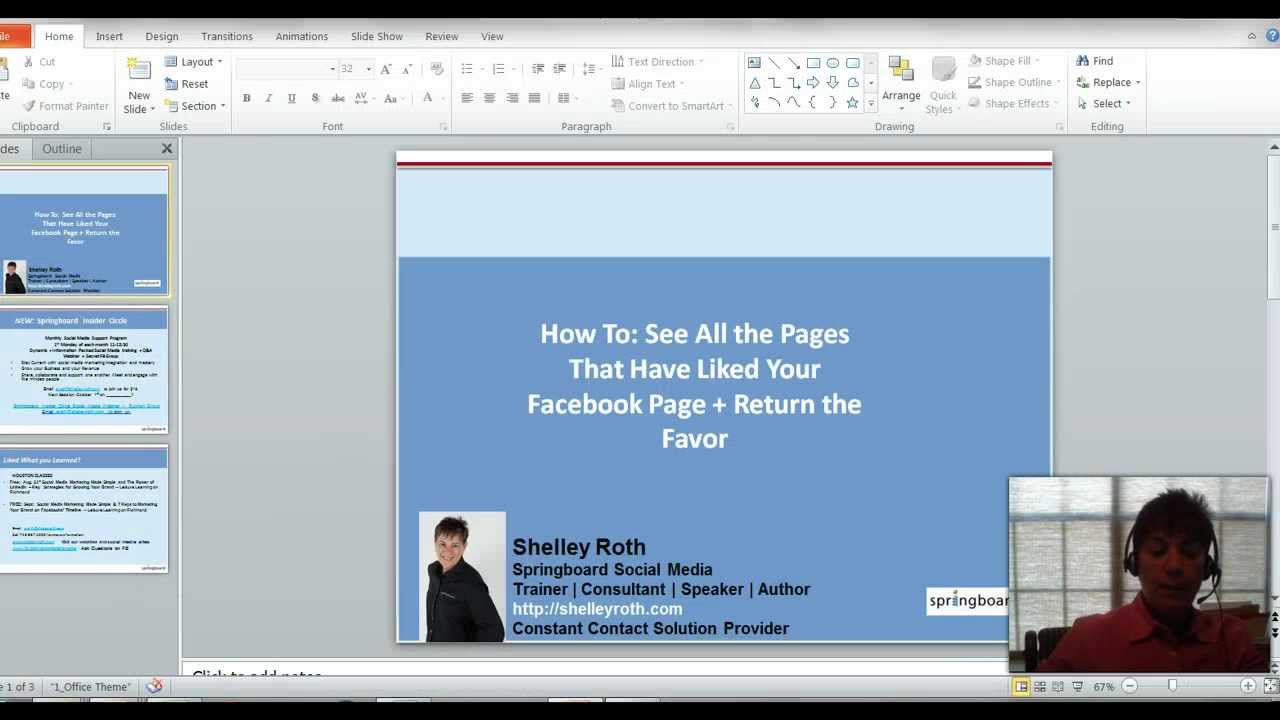Image resolution: width=1280 pixels, height=720 pixels.
Task: Open the Transitions ribbon tab
Action: pyautogui.click(x=227, y=36)
